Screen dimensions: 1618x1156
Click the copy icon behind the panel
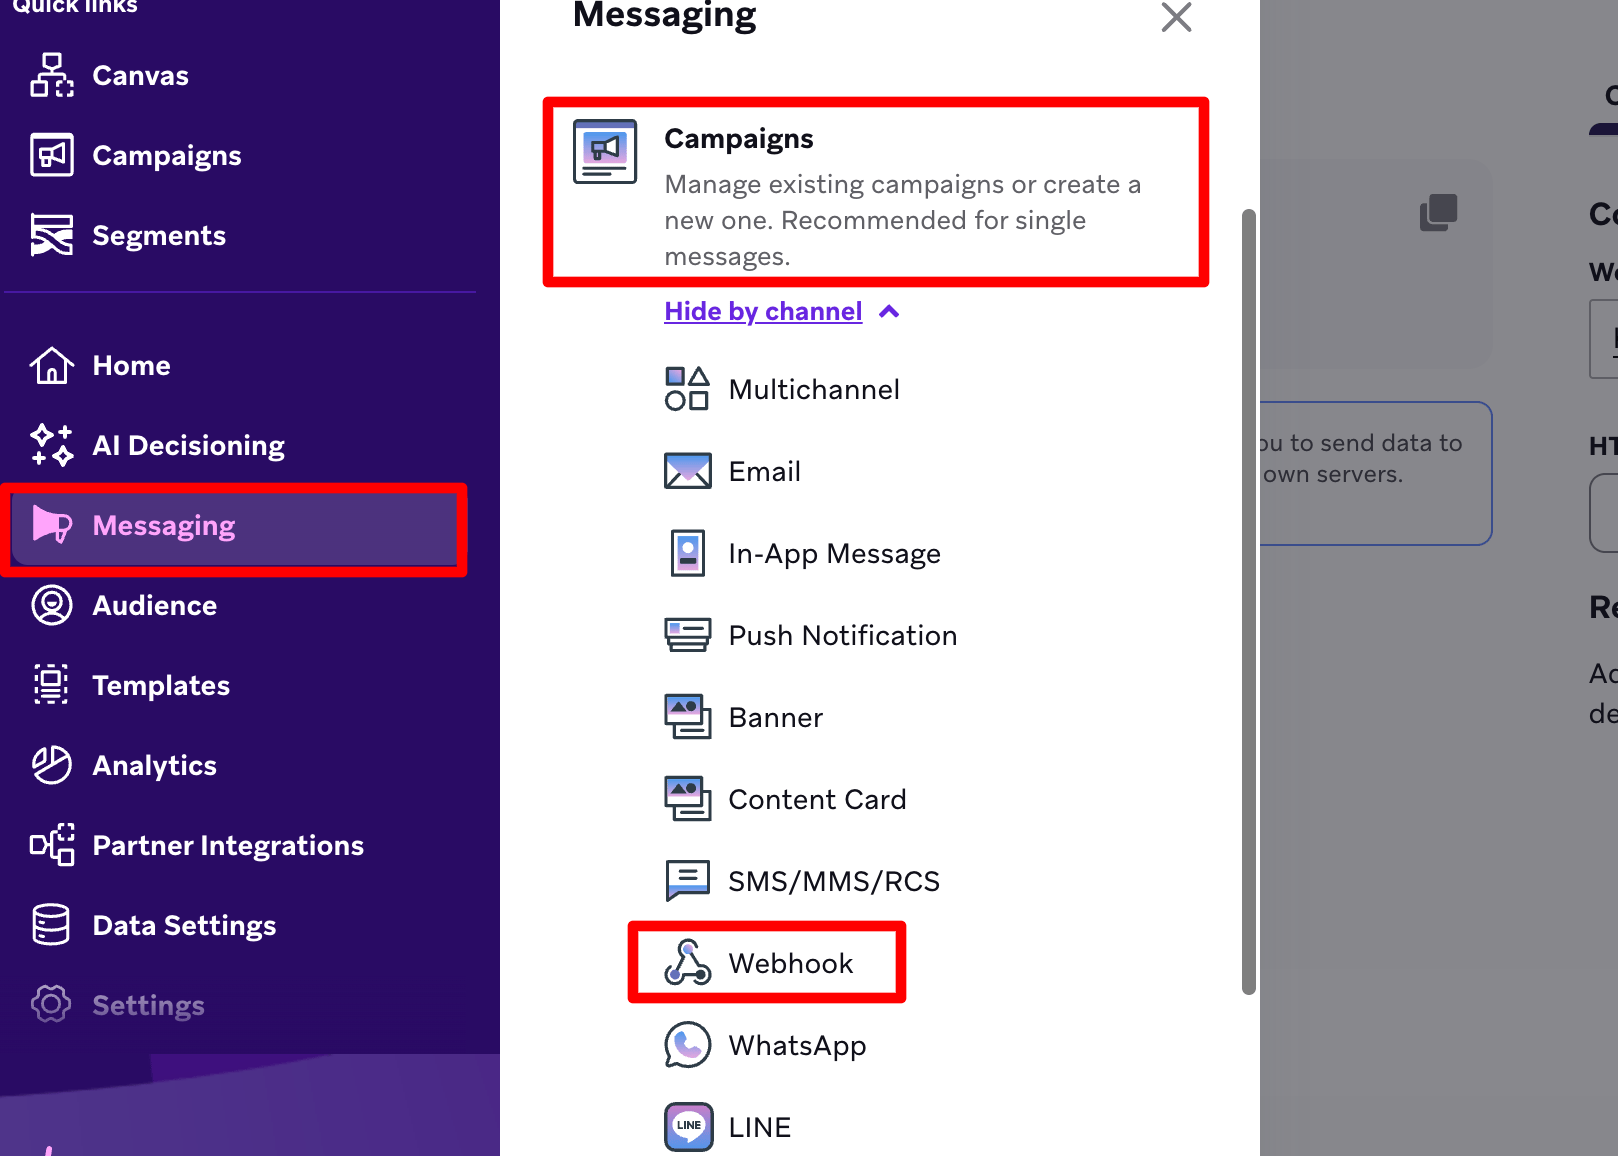point(1439,212)
